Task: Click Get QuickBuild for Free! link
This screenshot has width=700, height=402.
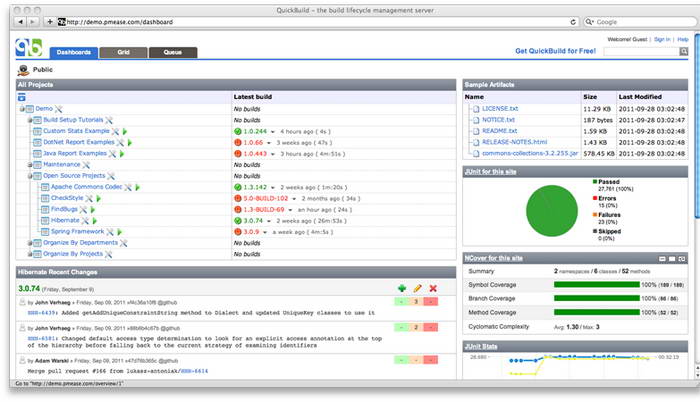Action: click(x=555, y=51)
